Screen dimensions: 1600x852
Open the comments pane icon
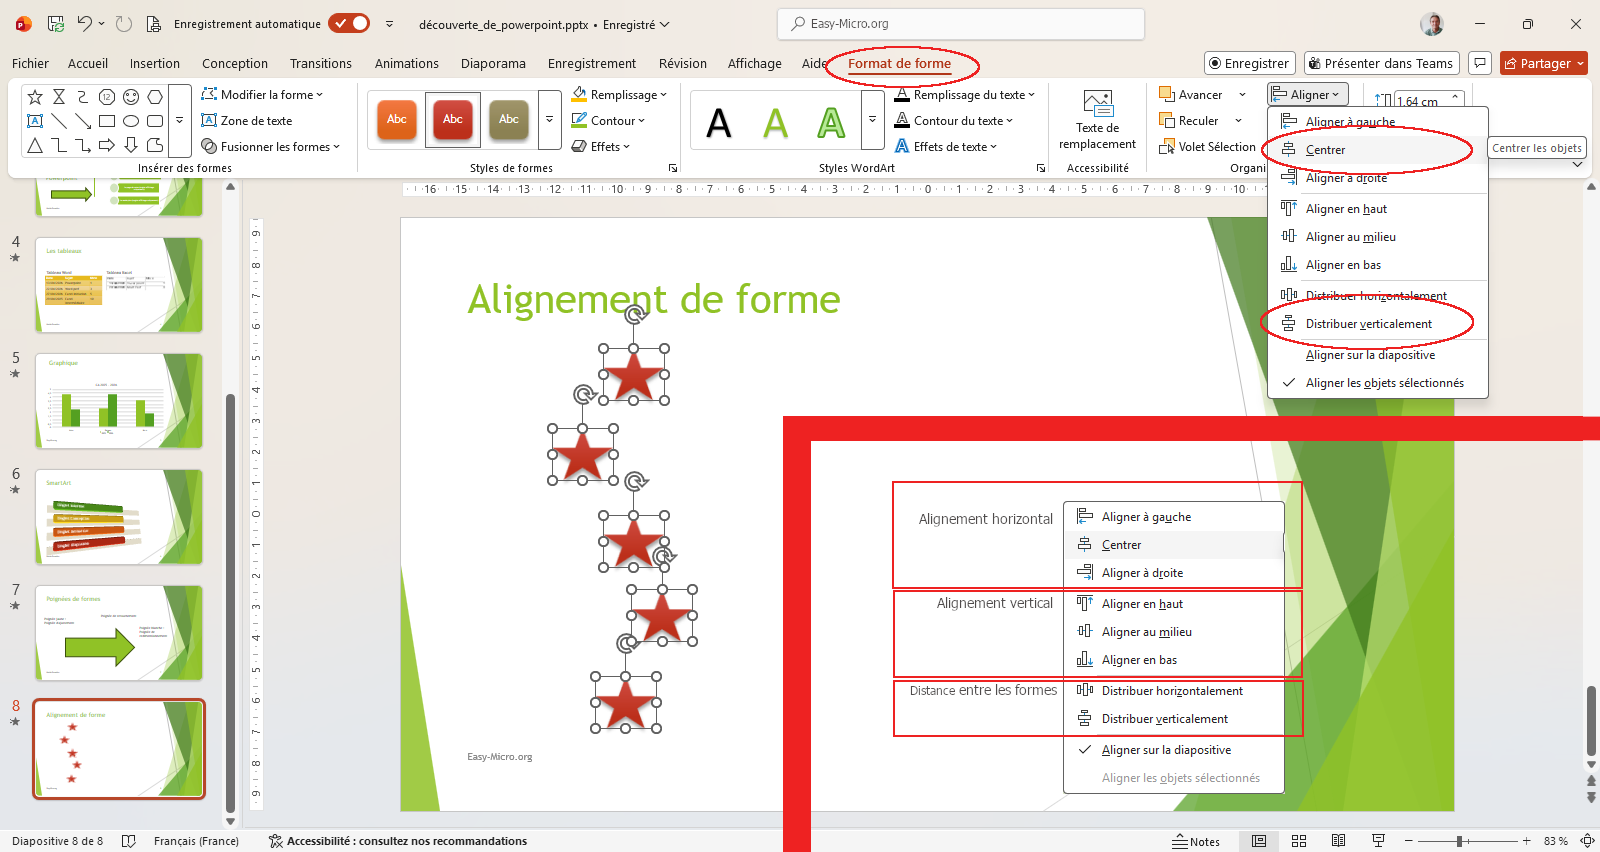click(1480, 63)
